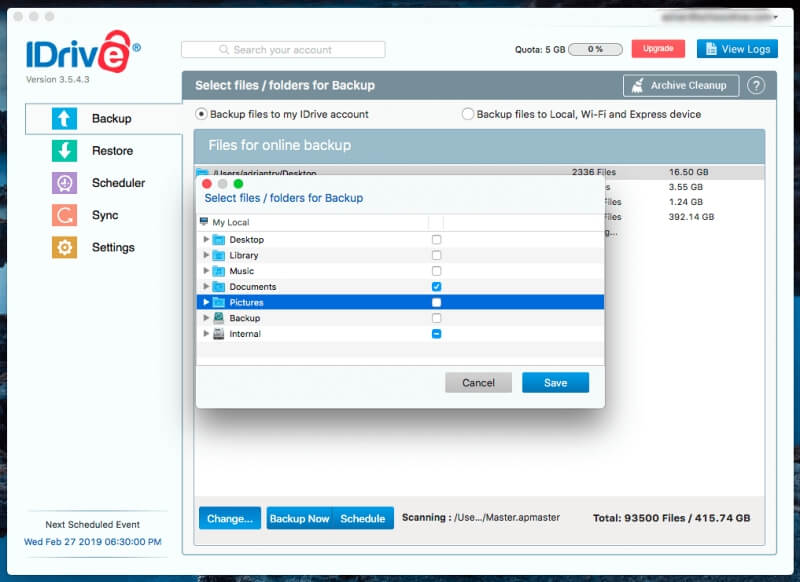Check the Pictures folder checkbox
The image size is (800, 582).
436,302
